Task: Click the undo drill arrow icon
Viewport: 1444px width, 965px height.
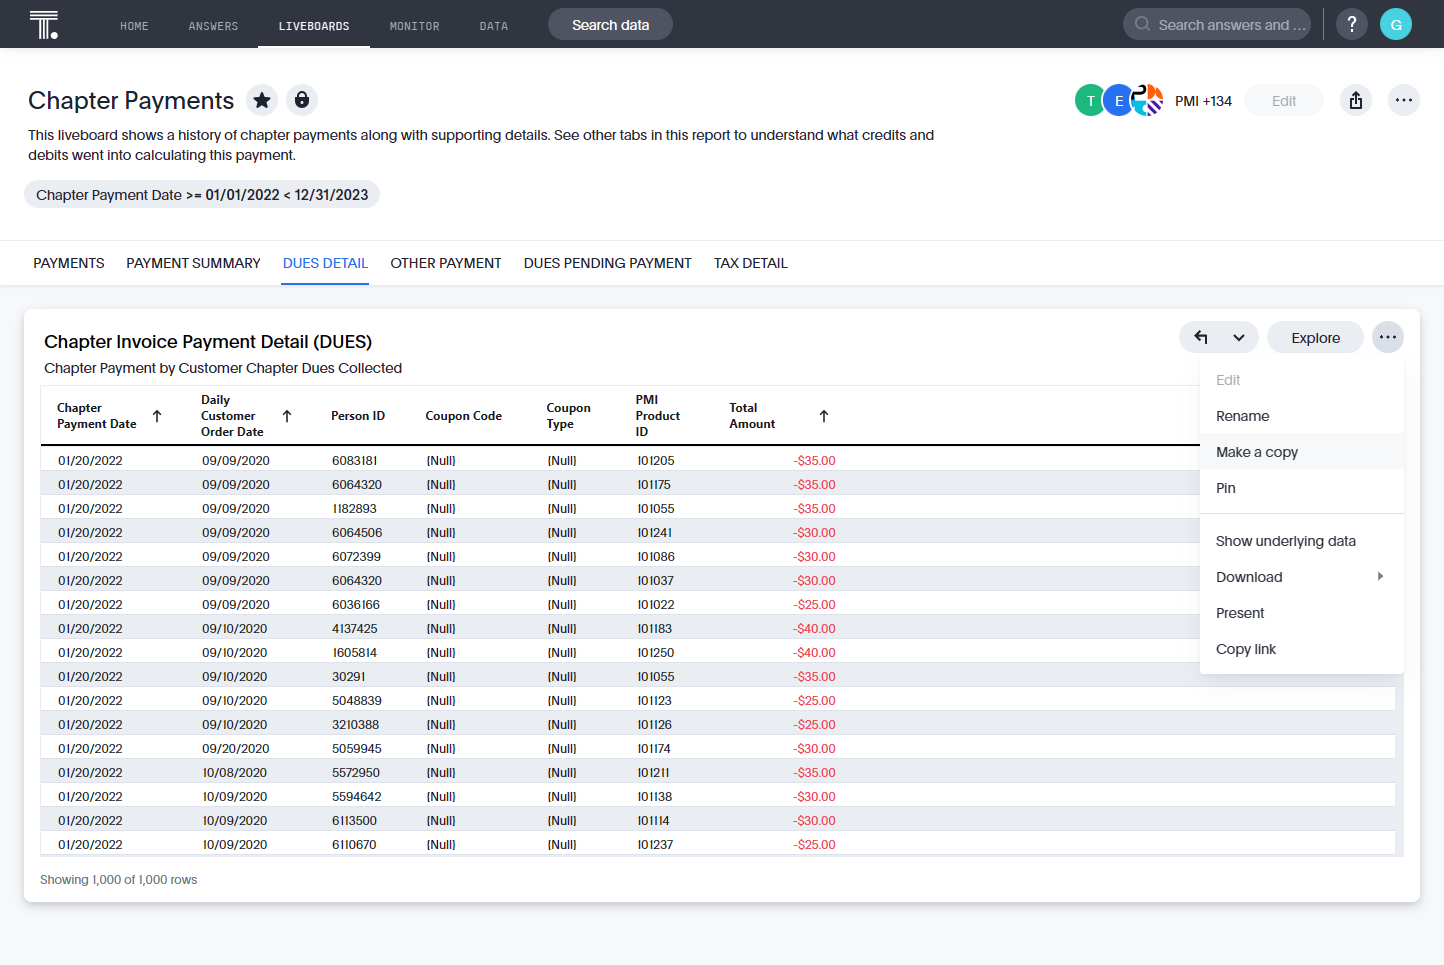Action: 1201,337
